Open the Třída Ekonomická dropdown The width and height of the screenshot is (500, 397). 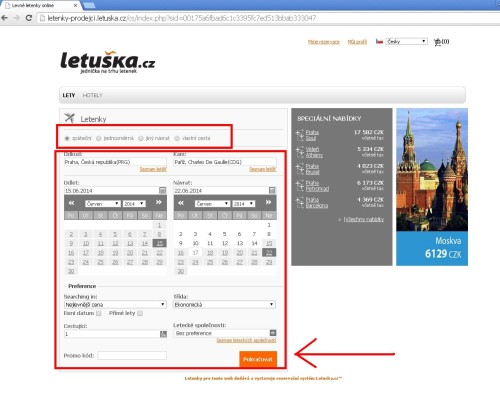point(224,304)
